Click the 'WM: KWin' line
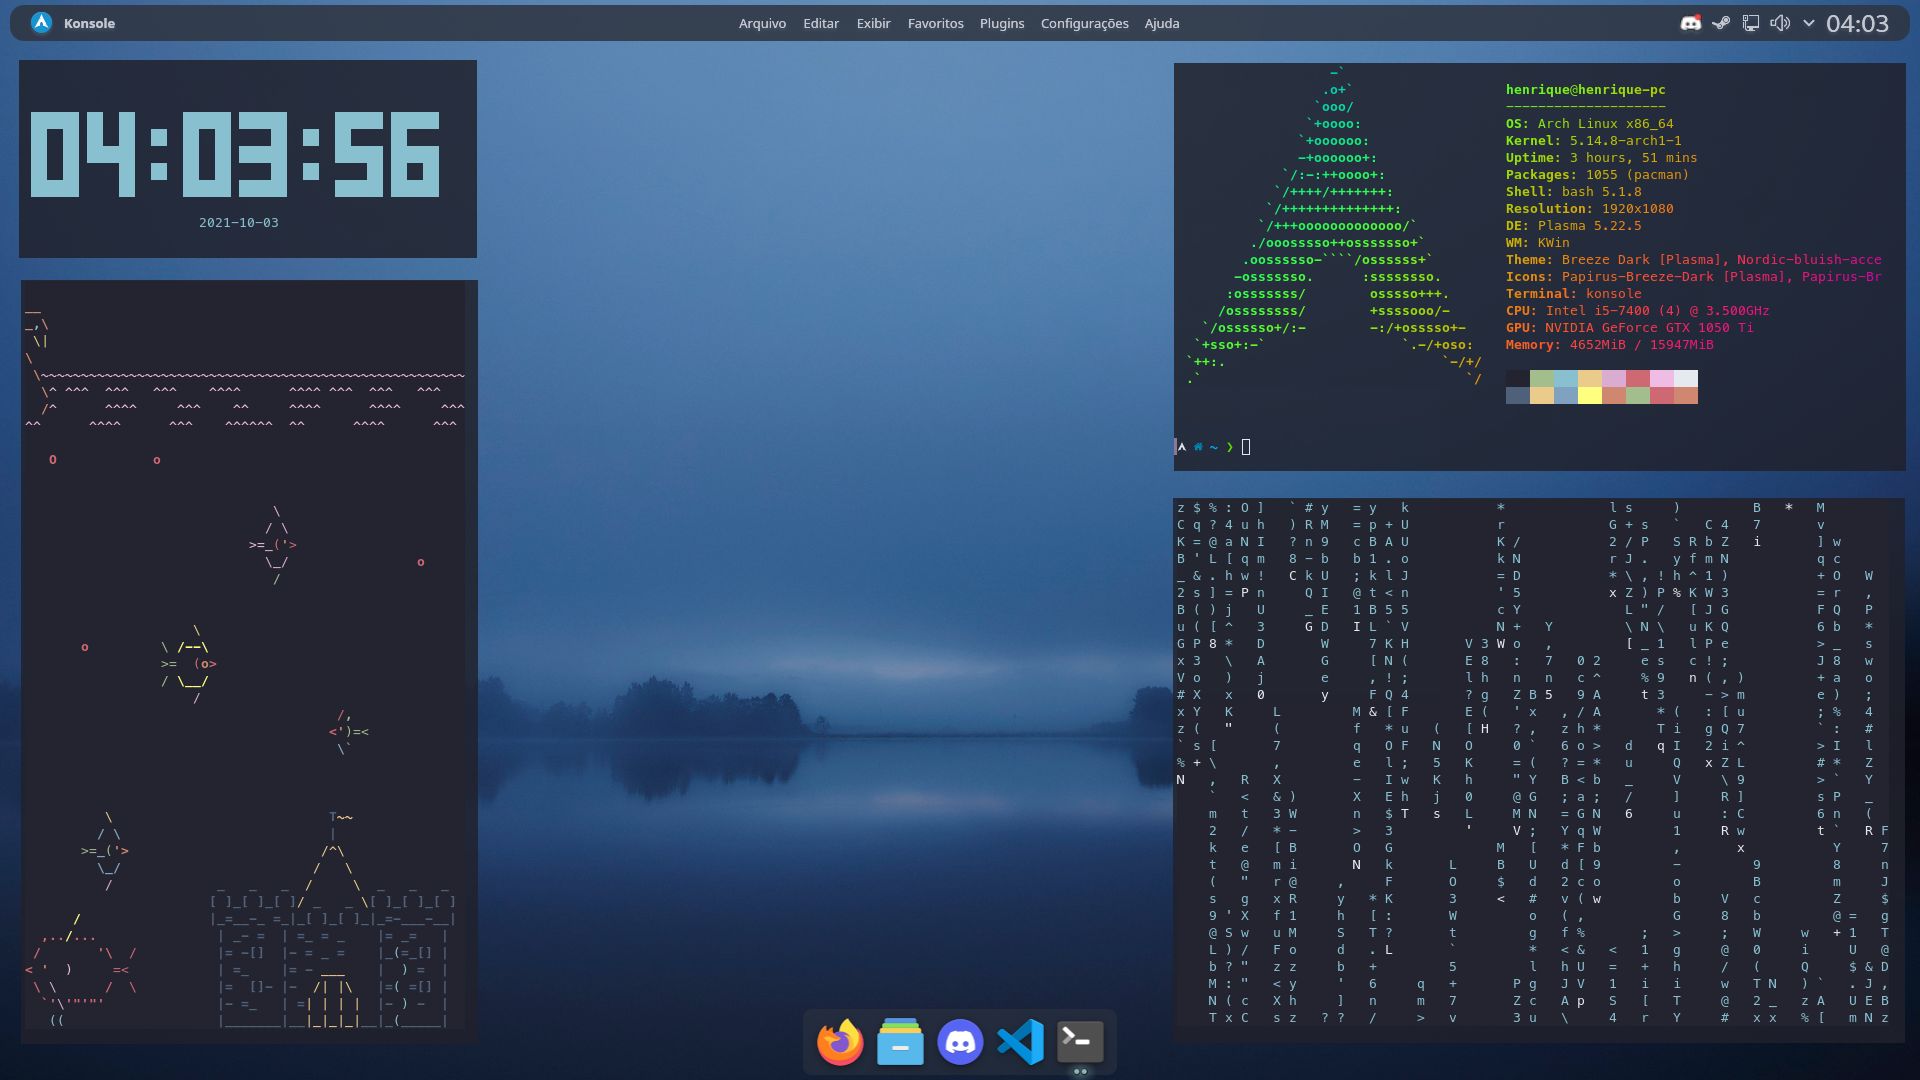Image resolution: width=1920 pixels, height=1080 pixels. tap(1537, 243)
